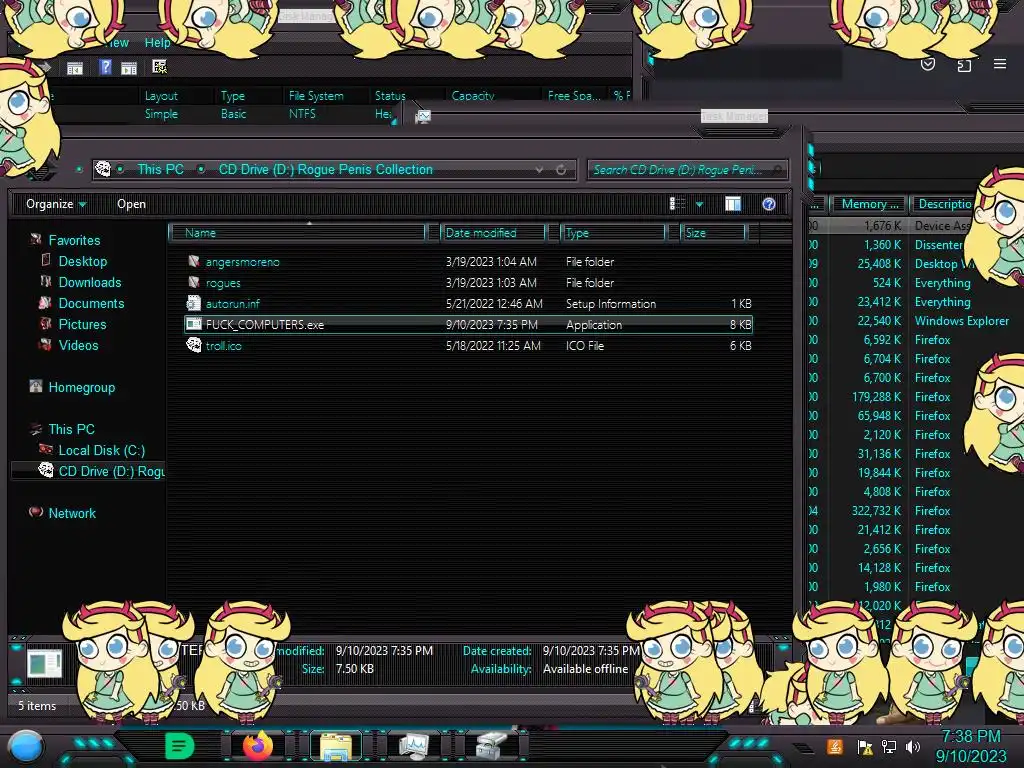This screenshot has height=768, width=1024.
Task: Select the Windows Explorer process row
Action: (916, 321)
